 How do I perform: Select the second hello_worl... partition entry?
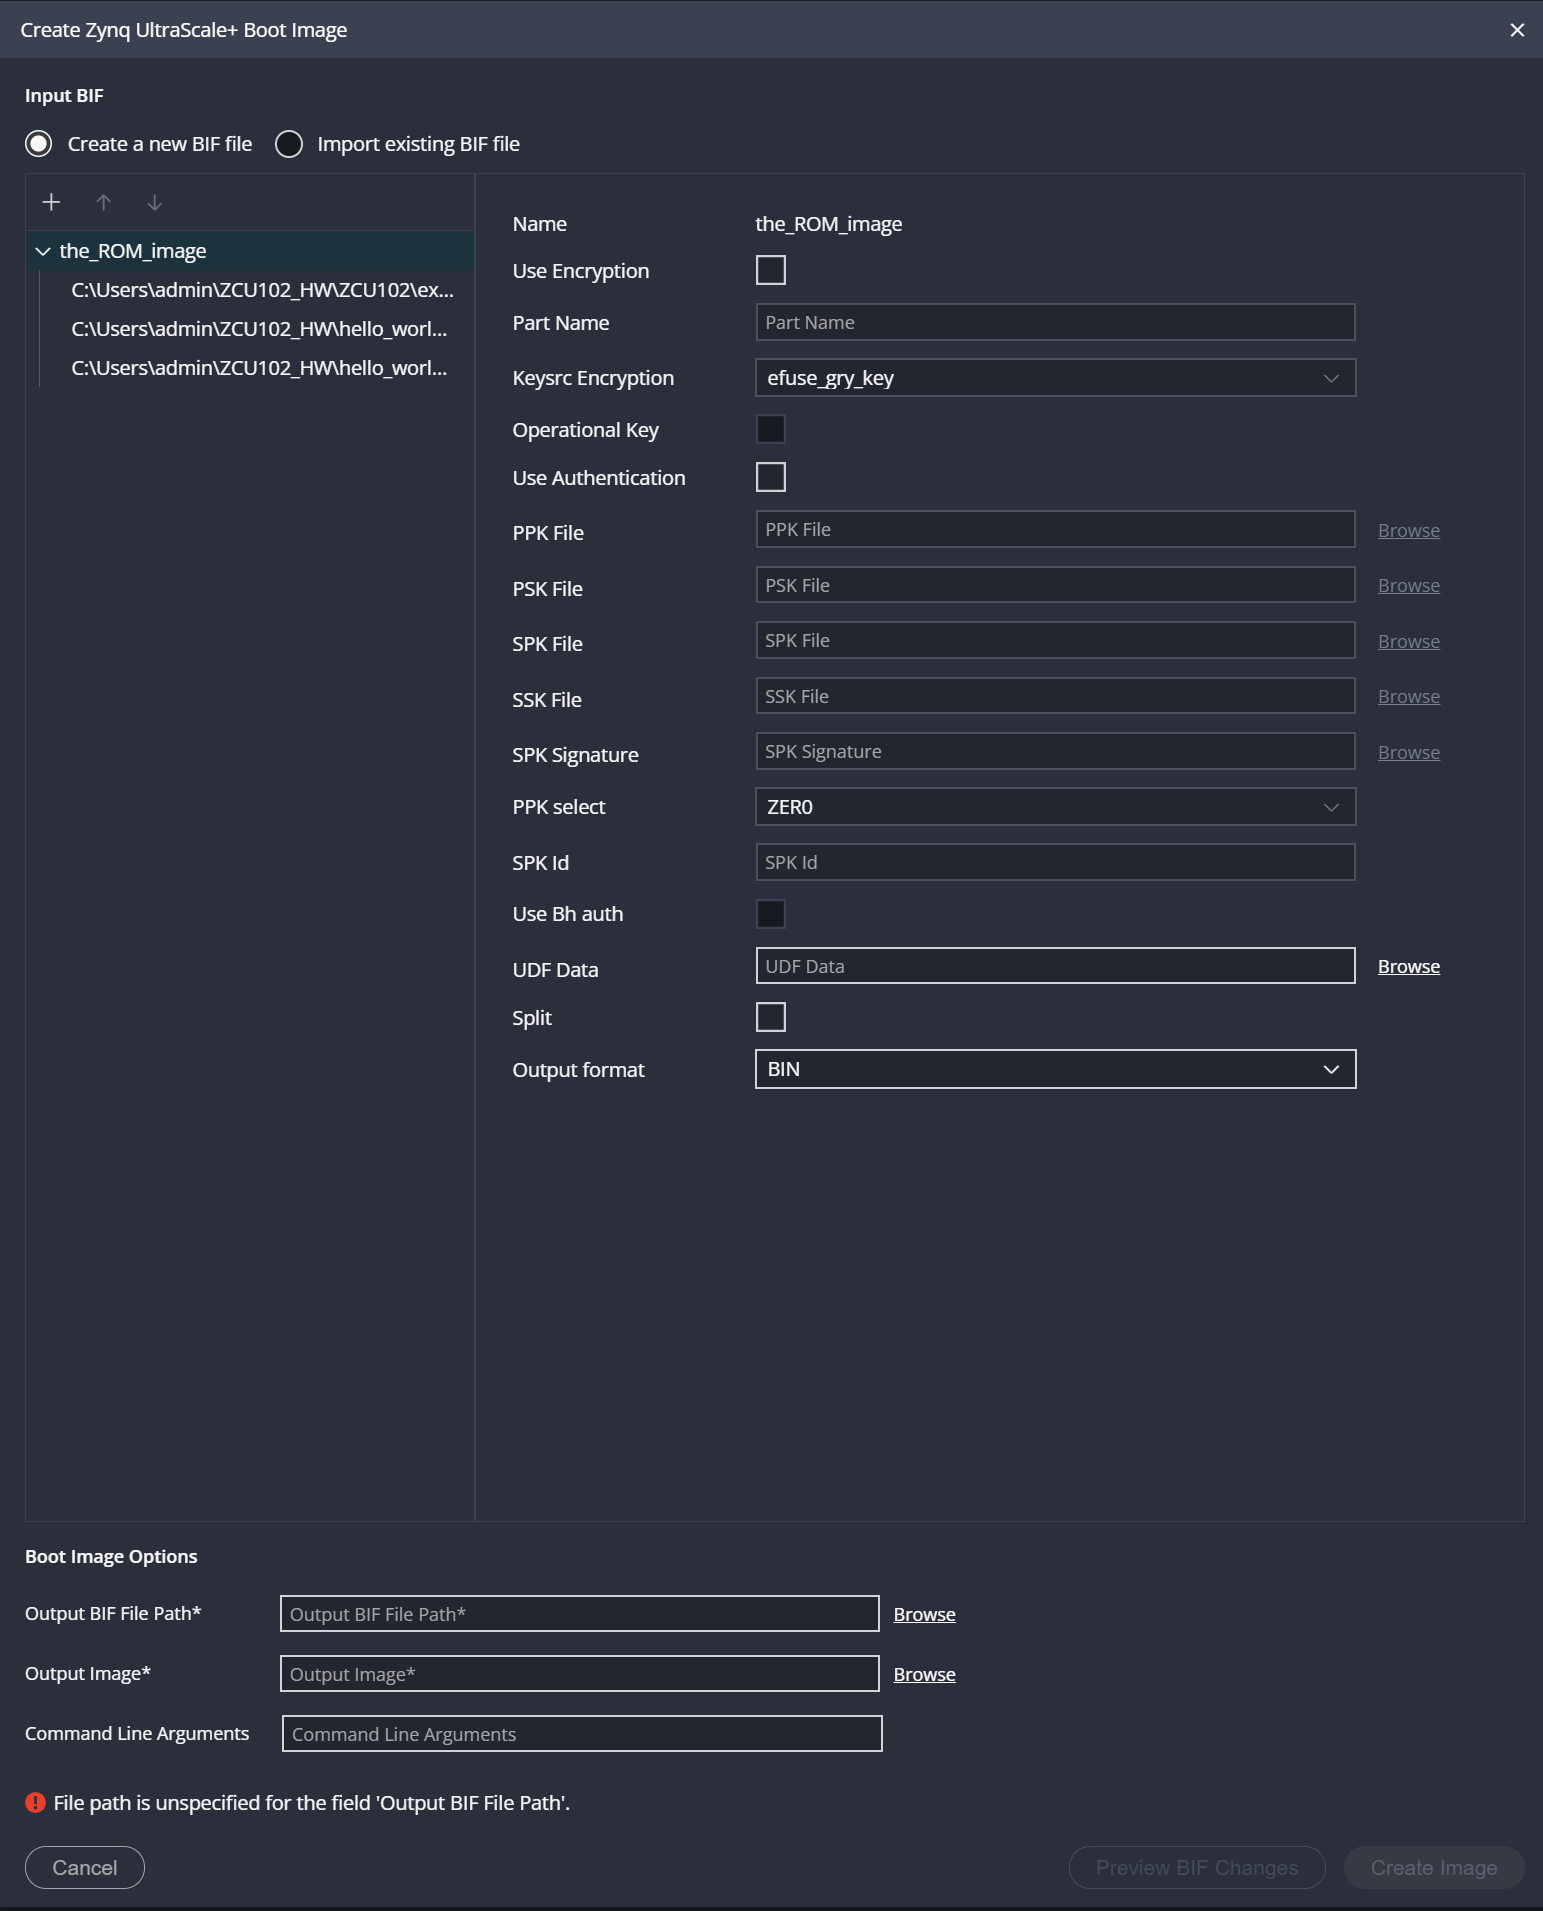(x=259, y=329)
